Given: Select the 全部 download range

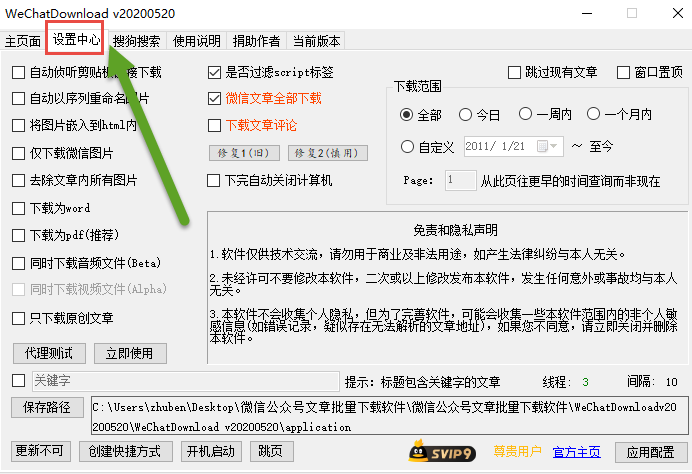Looking at the screenshot, I should coord(406,115).
